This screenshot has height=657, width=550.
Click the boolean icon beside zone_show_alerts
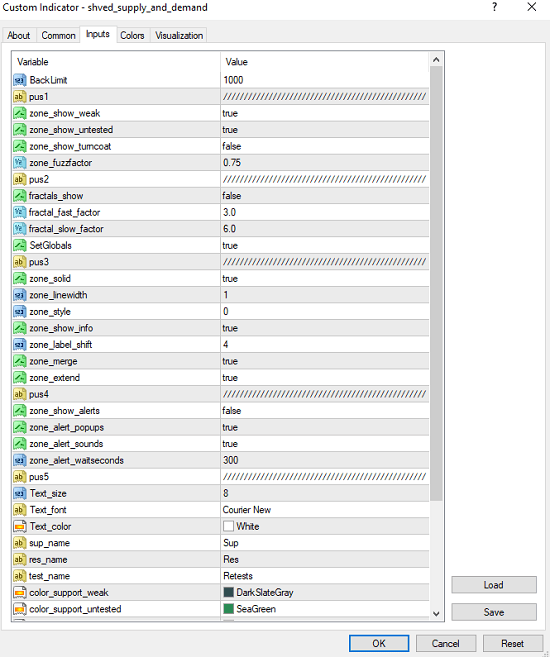coord(19,411)
